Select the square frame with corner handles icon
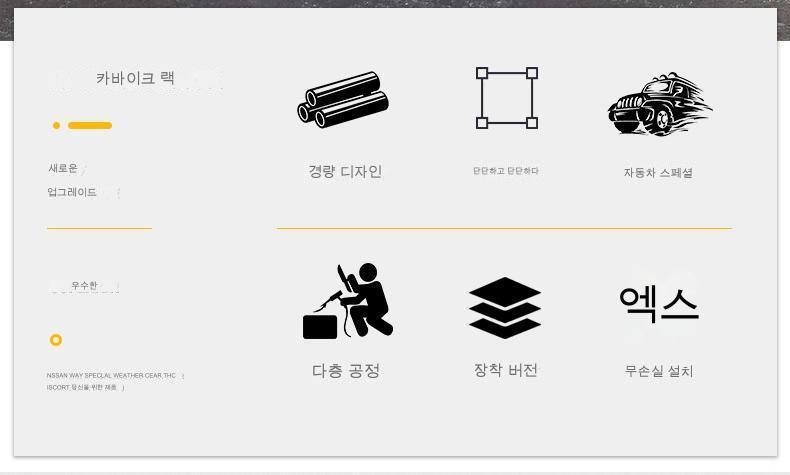 tap(507, 98)
